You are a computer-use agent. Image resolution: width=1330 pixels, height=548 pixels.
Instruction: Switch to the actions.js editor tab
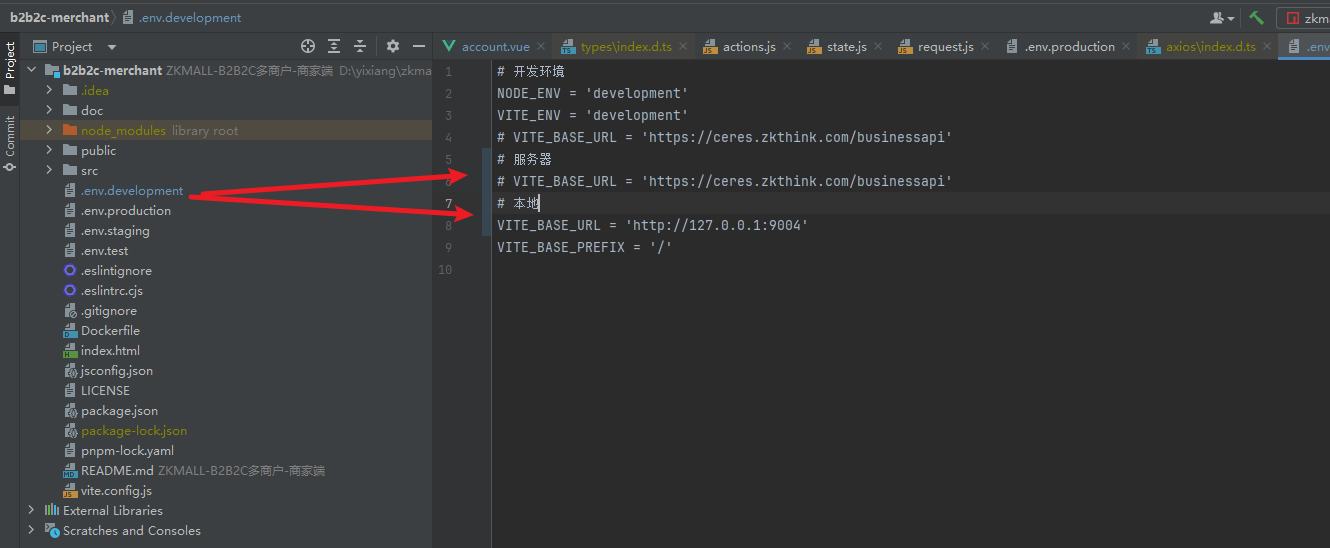[748, 47]
